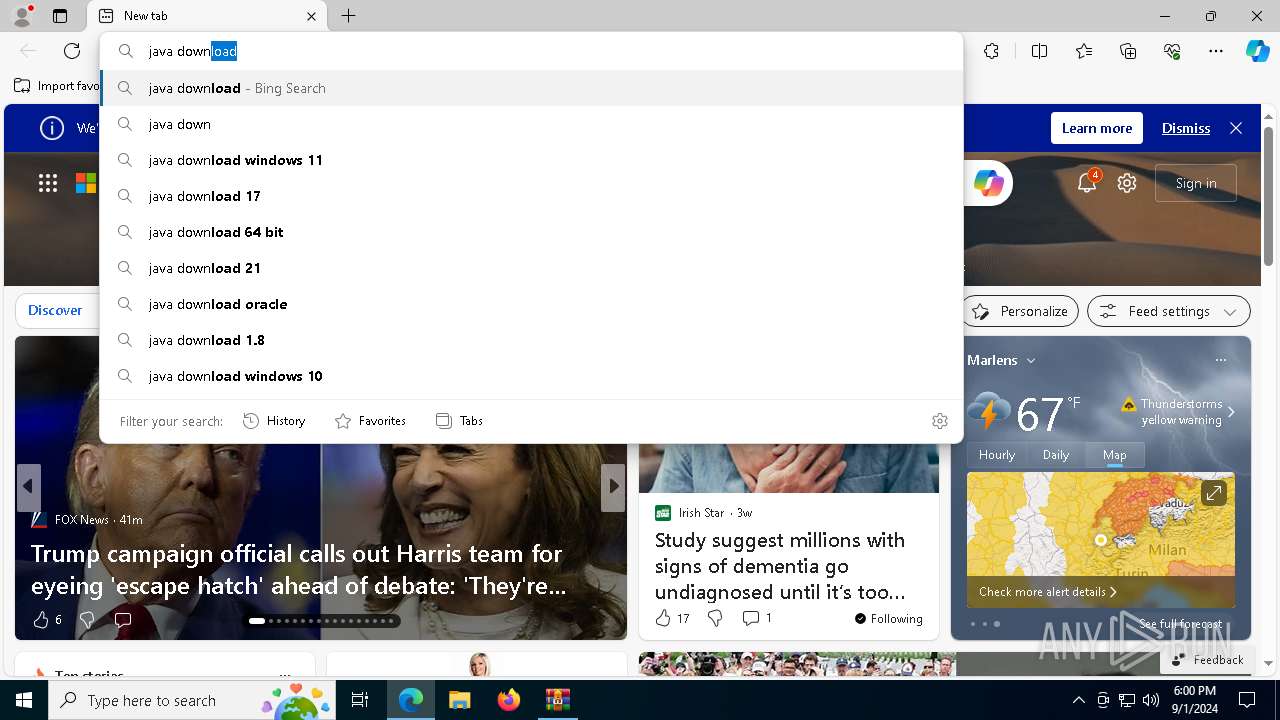Screen dimensions: 1280x720
Task: Click in the address bar text field
Action: pos(550,51)
